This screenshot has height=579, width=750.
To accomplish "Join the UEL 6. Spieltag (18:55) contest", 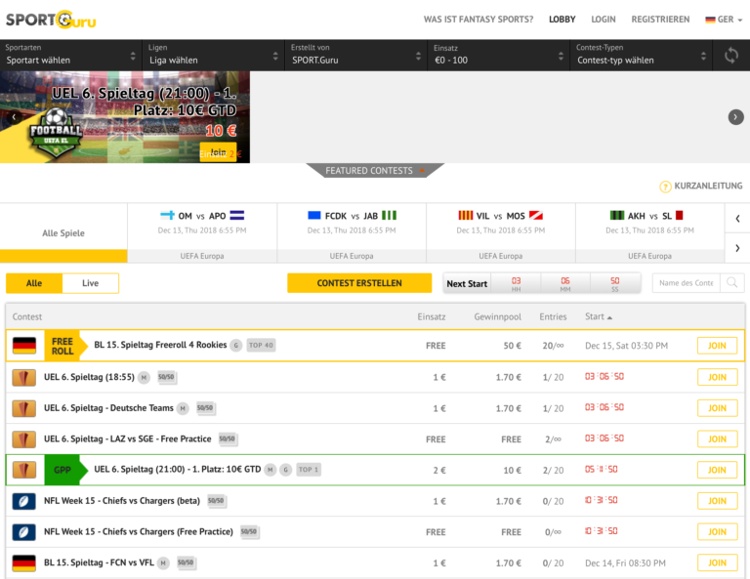I will click(717, 377).
